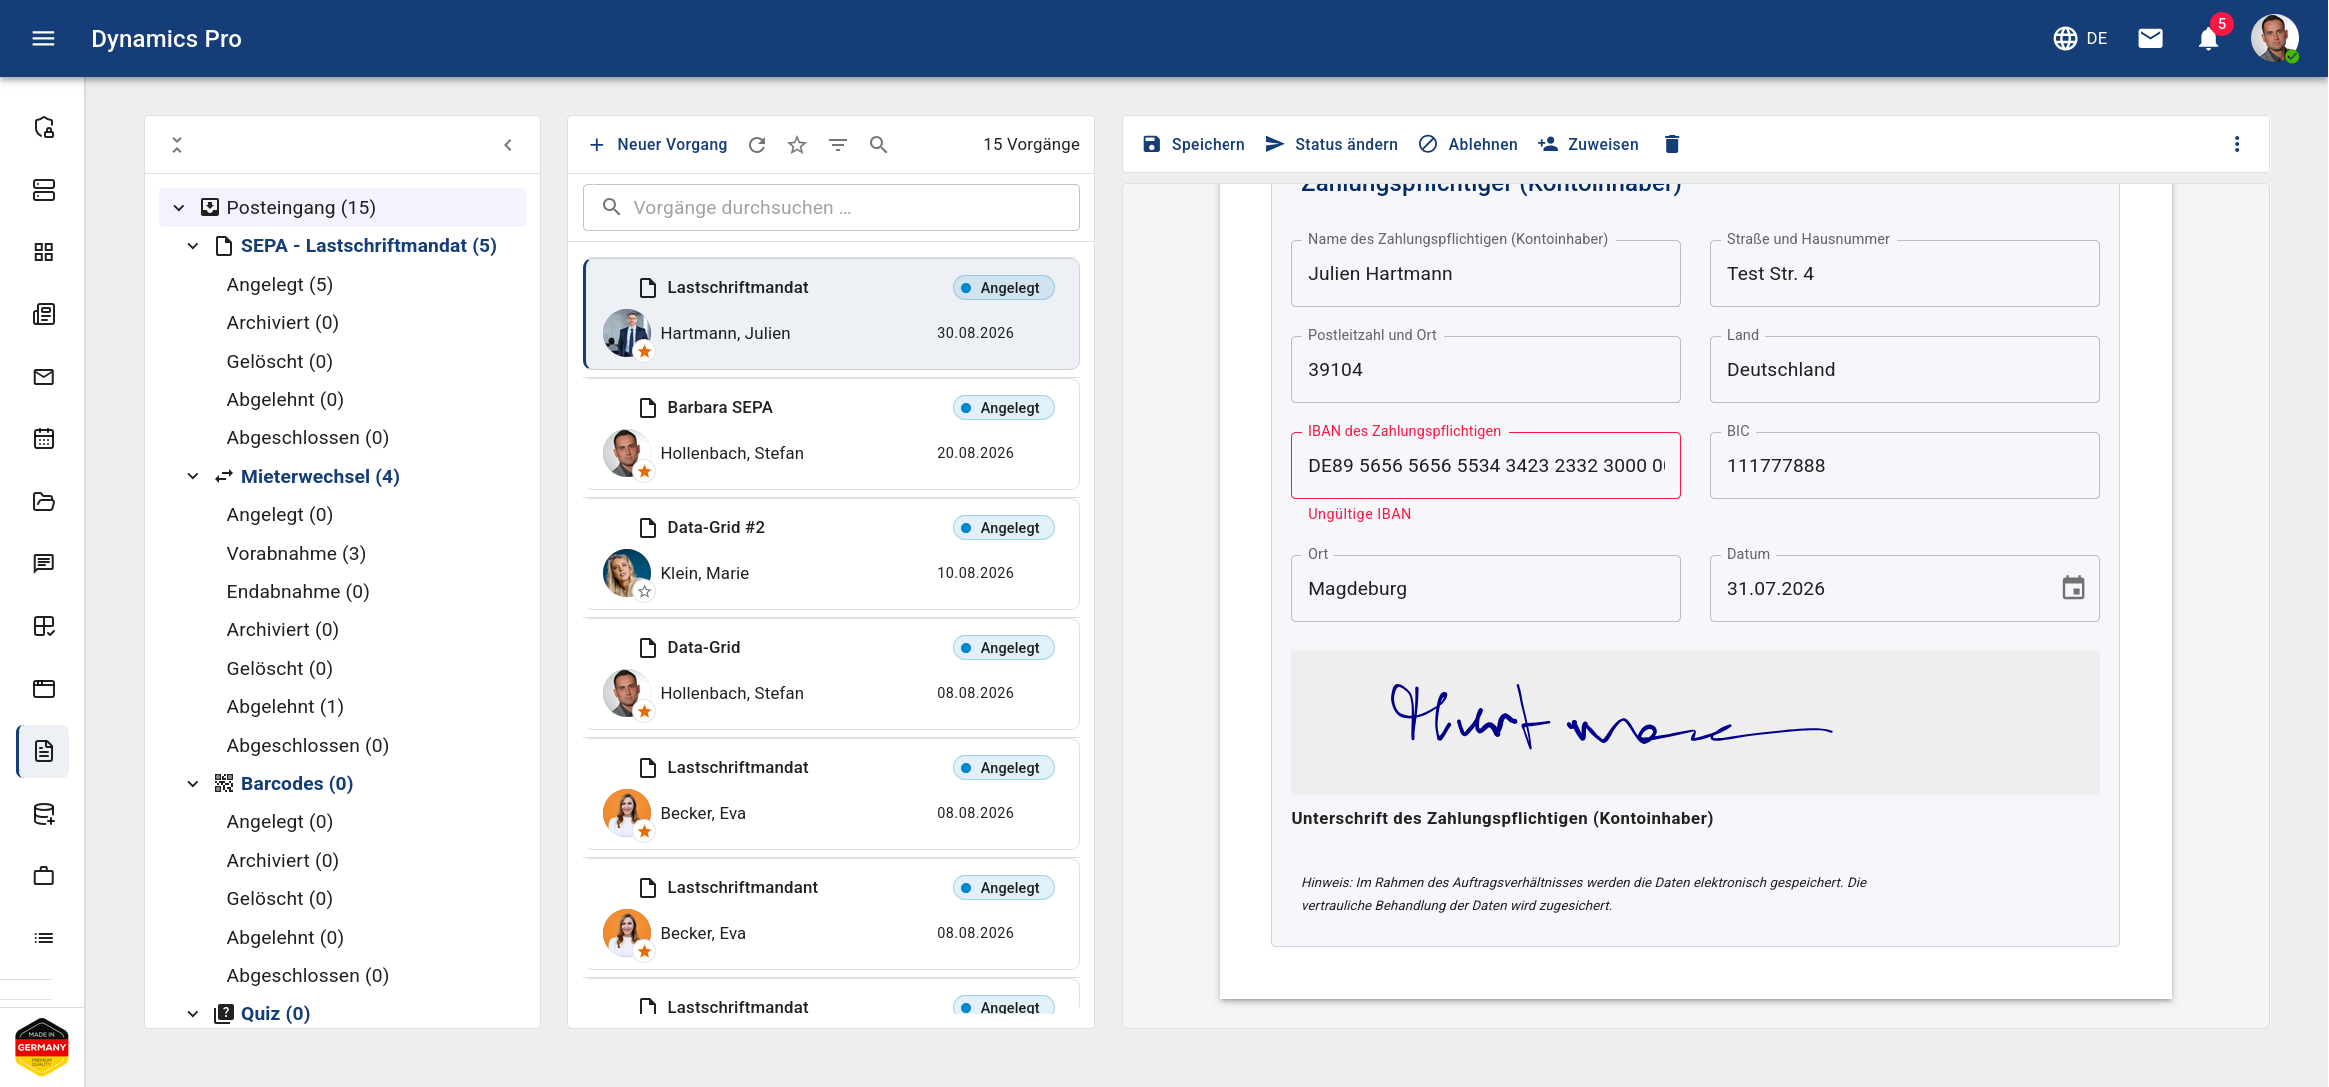Open the calendar sidebar icon
Image resolution: width=2329 pixels, height=1087 pixels.
tap(43, 439)
